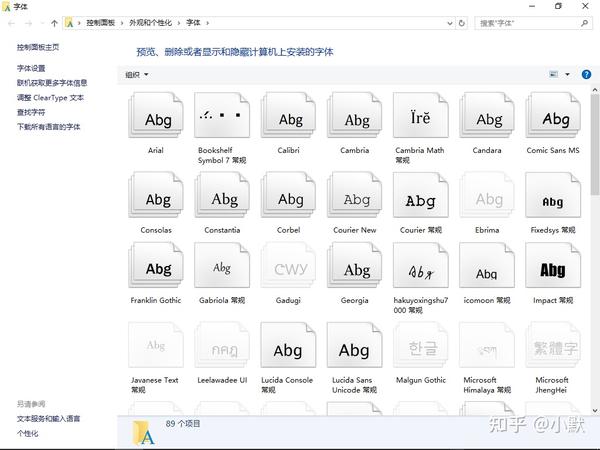Click the scrollbar up arrow

click(595, 90)
